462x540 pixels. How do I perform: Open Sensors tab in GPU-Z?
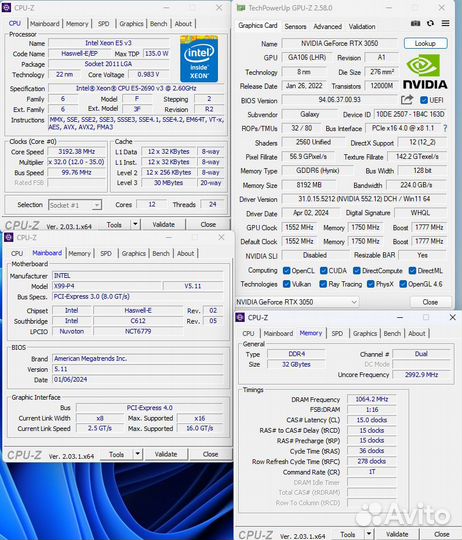pos(295,27)
